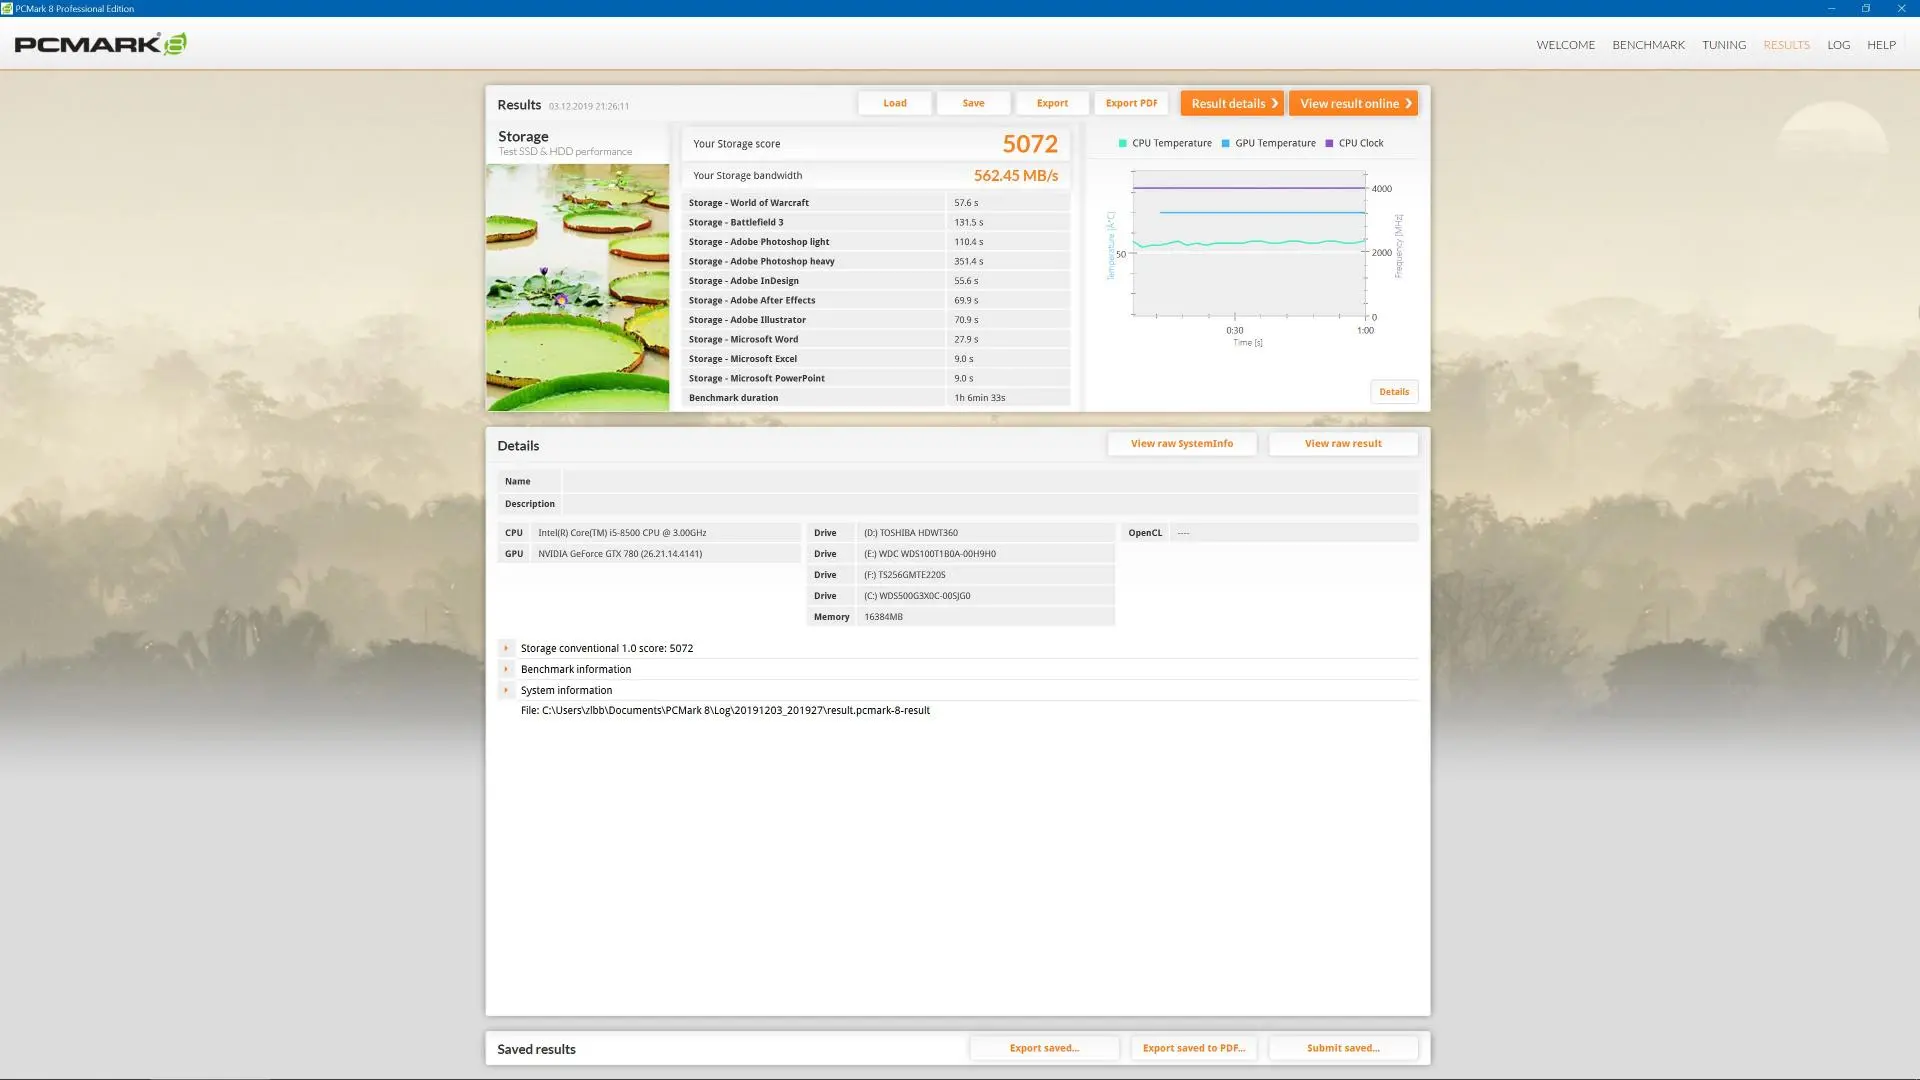Go to the TUNING tab
Viewport: 1920px width, 1080px height.
(1724, 45)
